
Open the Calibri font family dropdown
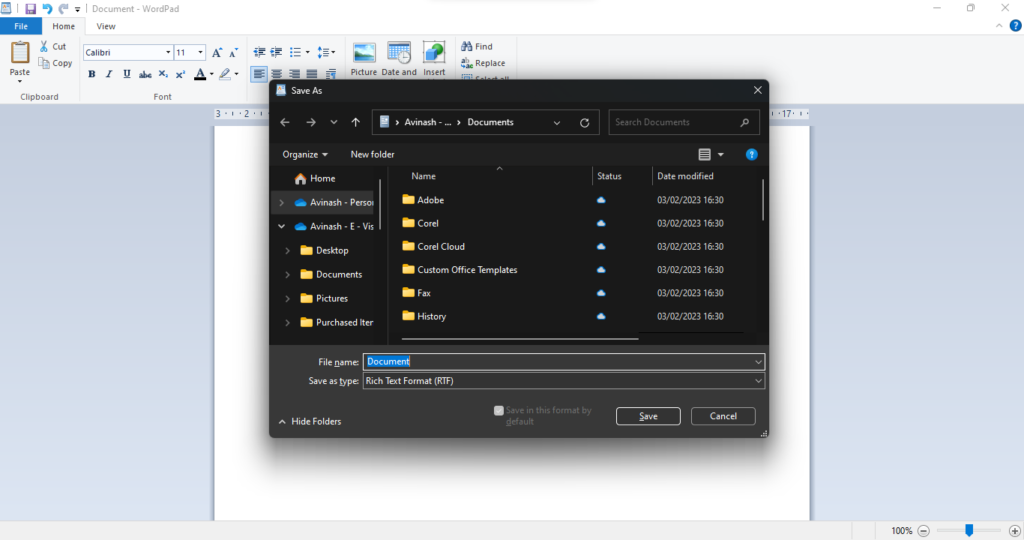[x=168, y=52]
